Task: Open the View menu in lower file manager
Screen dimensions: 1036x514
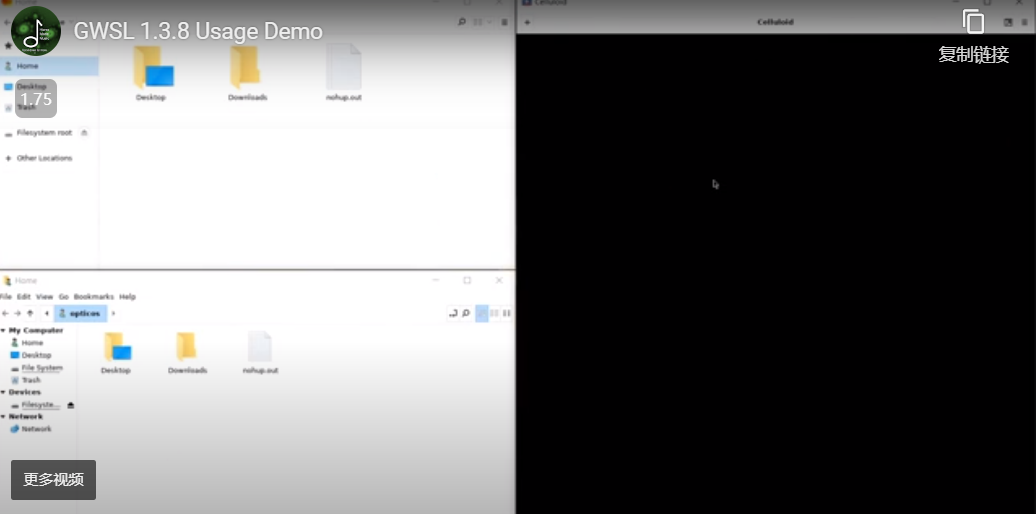Action: click(x=44, y=297)
